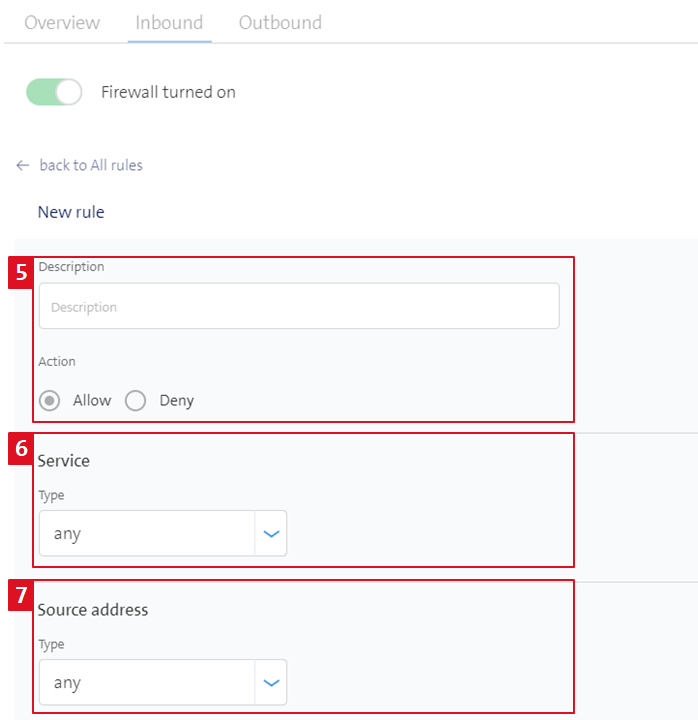Click the red step 5 marker
Screen dimensions: 698x720
pyautogui.click(x=21, y=272)
